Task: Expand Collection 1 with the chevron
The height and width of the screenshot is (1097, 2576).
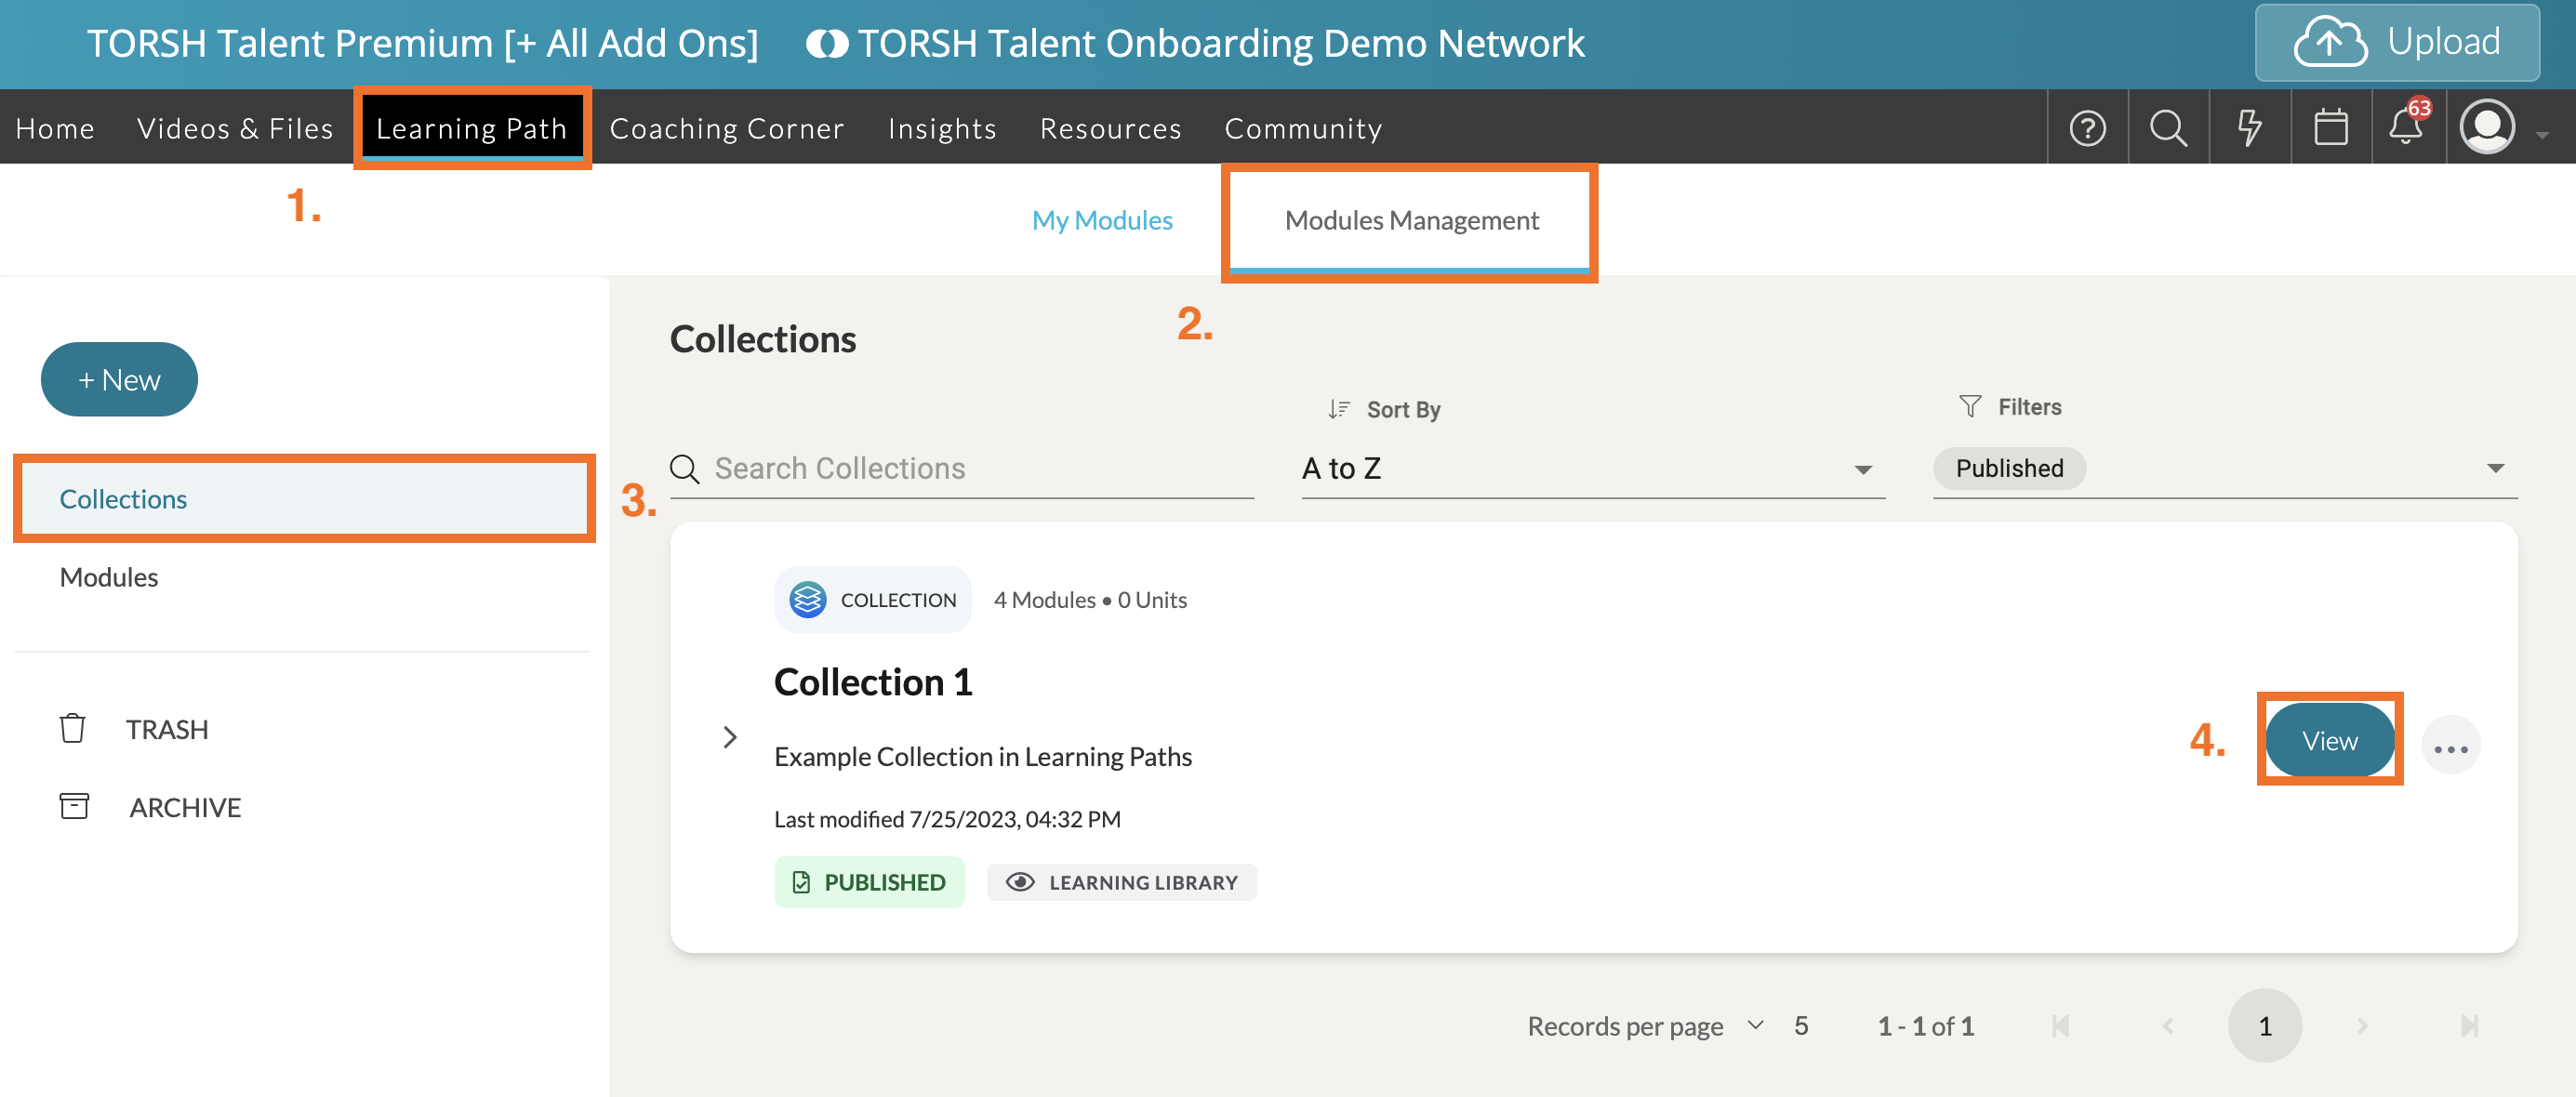Action: click(x=730, y=737)
